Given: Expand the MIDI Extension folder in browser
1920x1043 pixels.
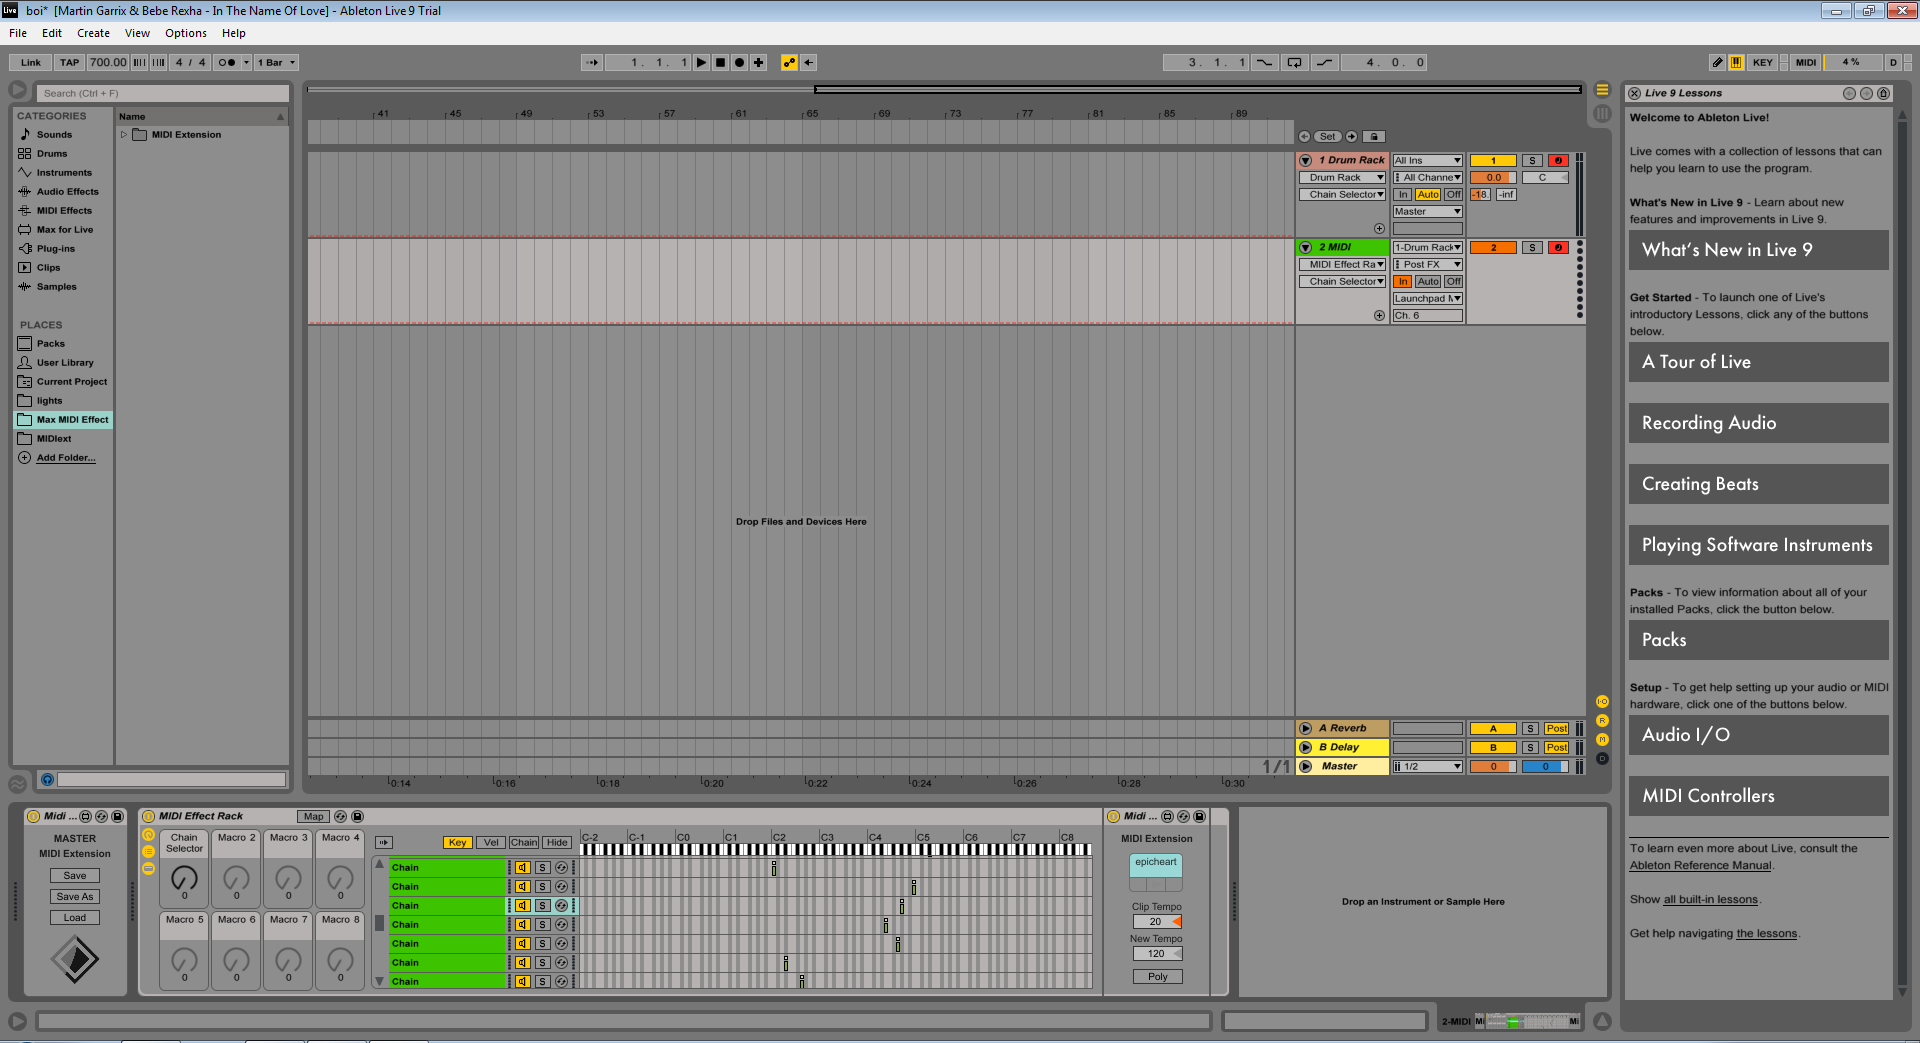Looking at the screenshot, I should [x=124, y=134].
